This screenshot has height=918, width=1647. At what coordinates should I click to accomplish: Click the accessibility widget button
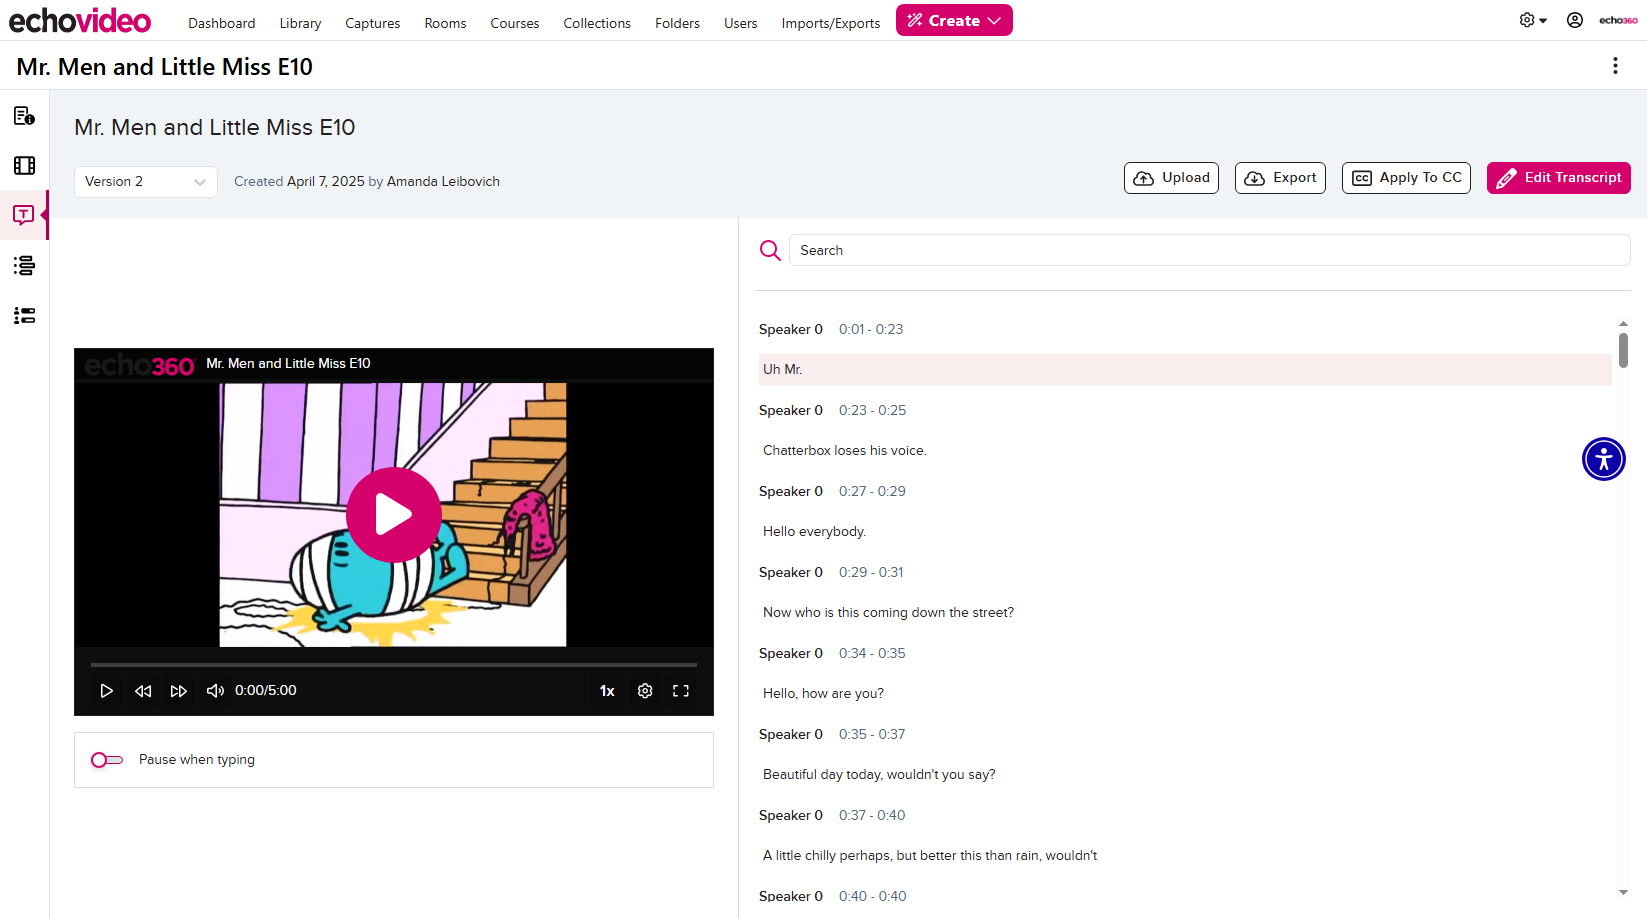pyautogui.click(x=1604, y=459)
